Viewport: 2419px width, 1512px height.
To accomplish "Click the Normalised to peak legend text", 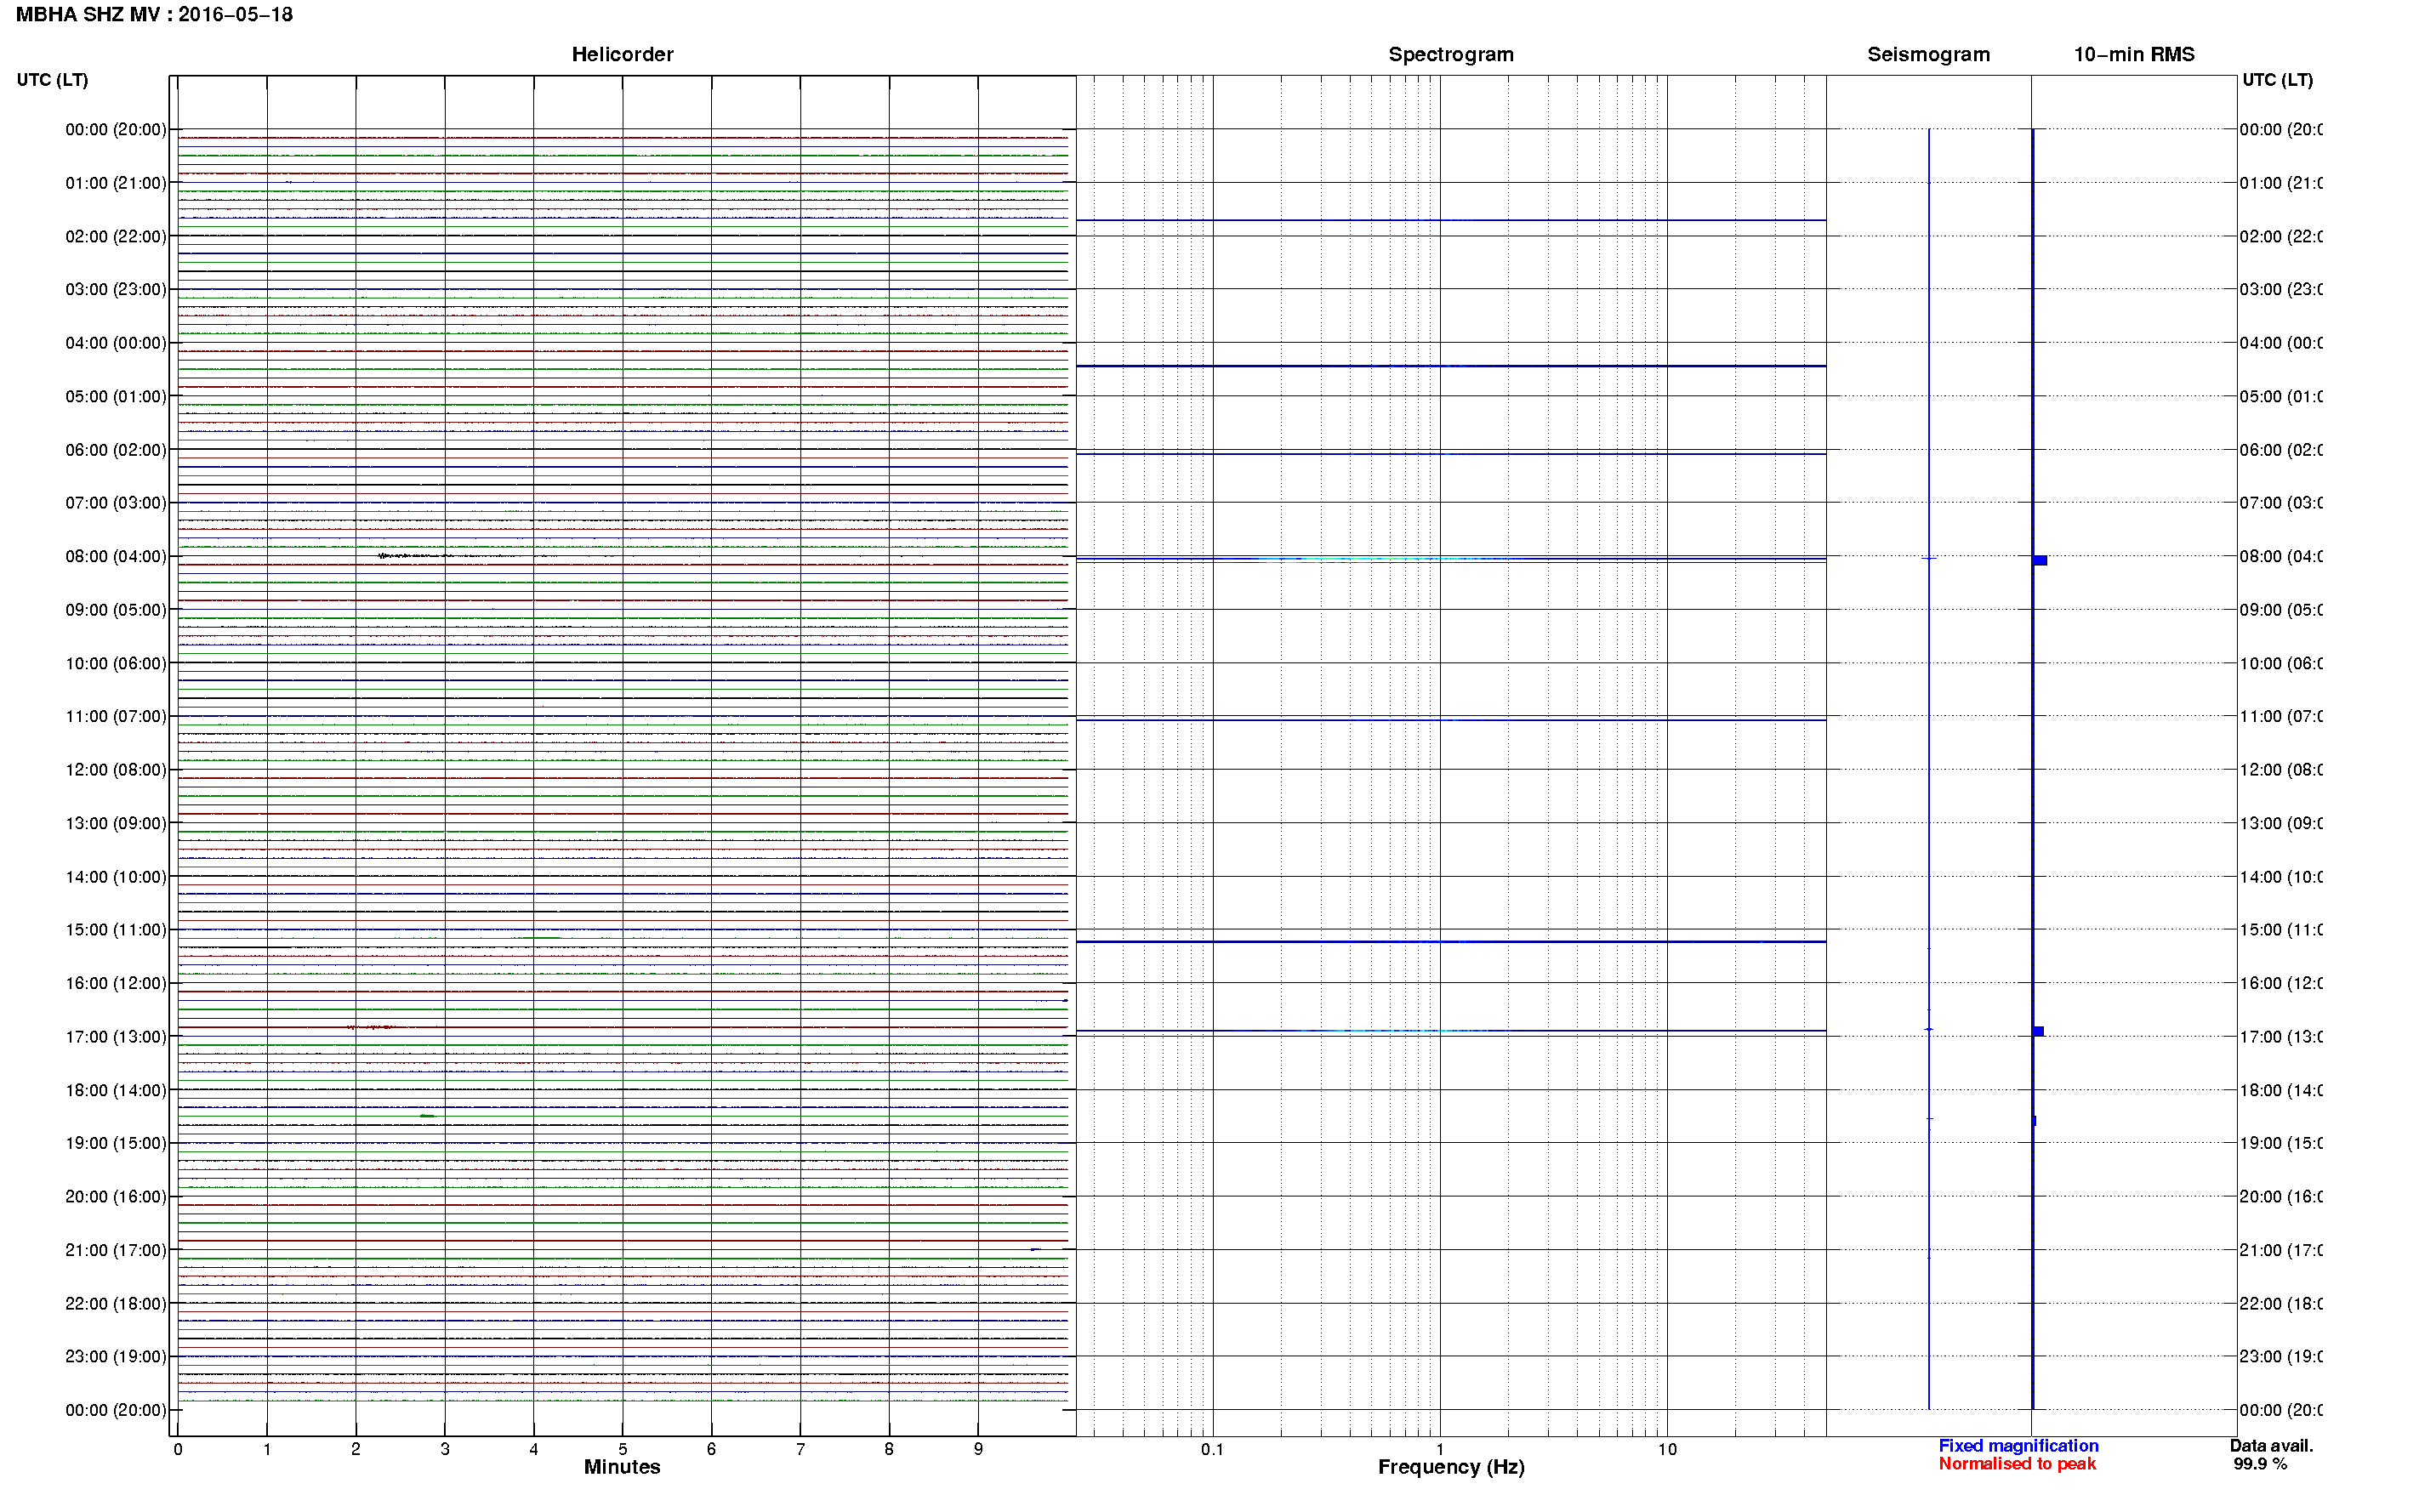I will pos(2017,1465).
